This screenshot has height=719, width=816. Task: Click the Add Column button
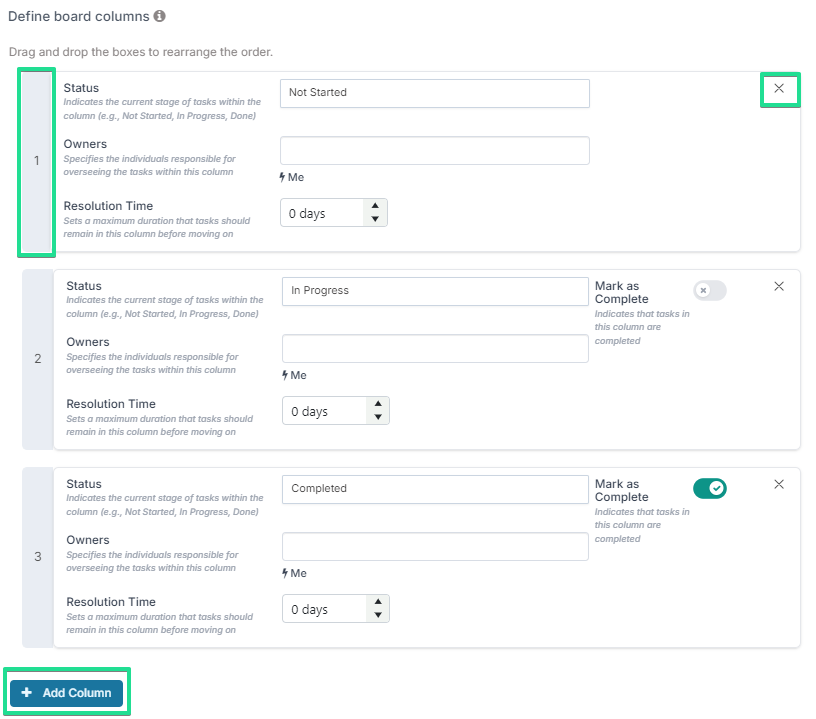pos(67,693)
